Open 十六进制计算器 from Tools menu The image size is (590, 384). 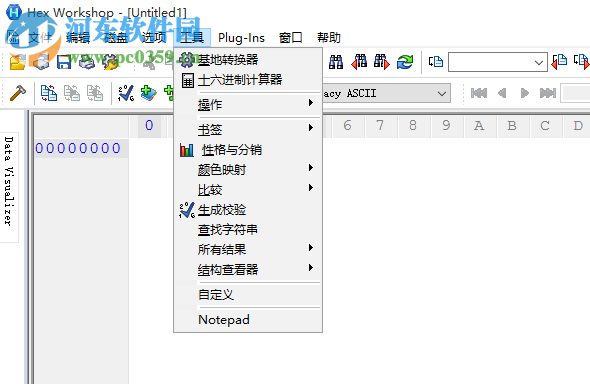click(248, 80)
